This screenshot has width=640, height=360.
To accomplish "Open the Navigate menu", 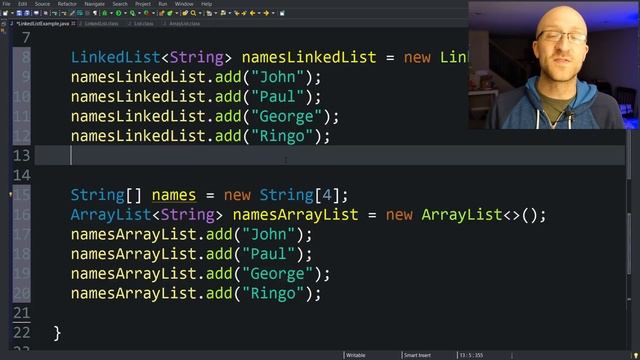I will pos(94,4).
